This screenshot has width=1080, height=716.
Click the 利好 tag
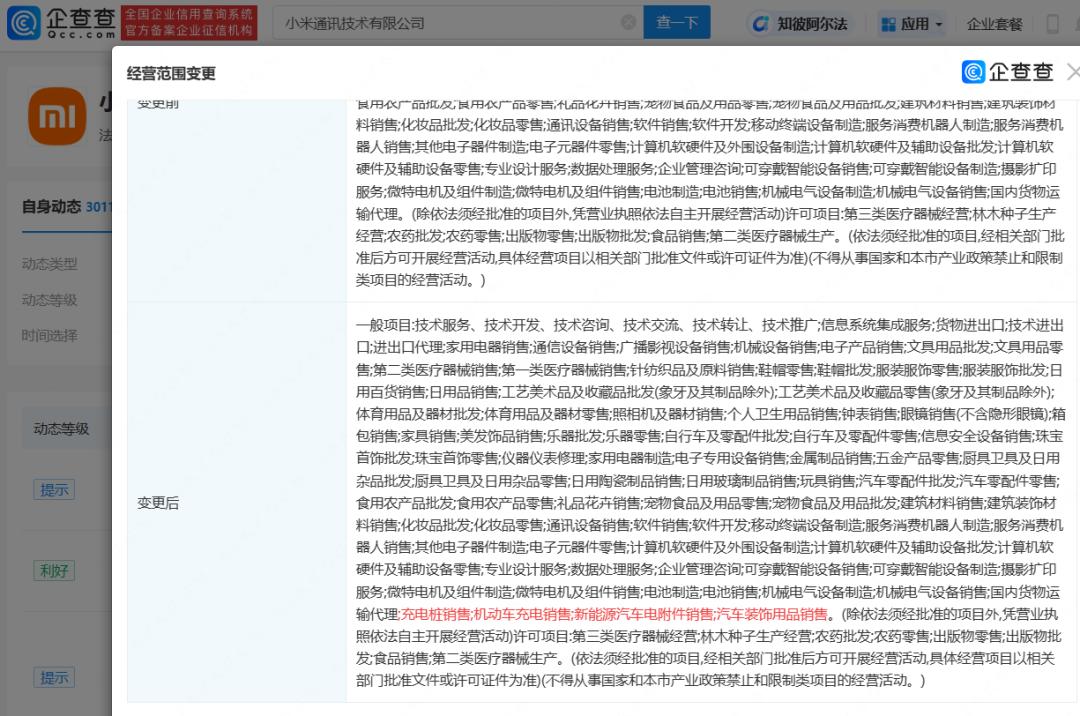[x=54, y=570]
